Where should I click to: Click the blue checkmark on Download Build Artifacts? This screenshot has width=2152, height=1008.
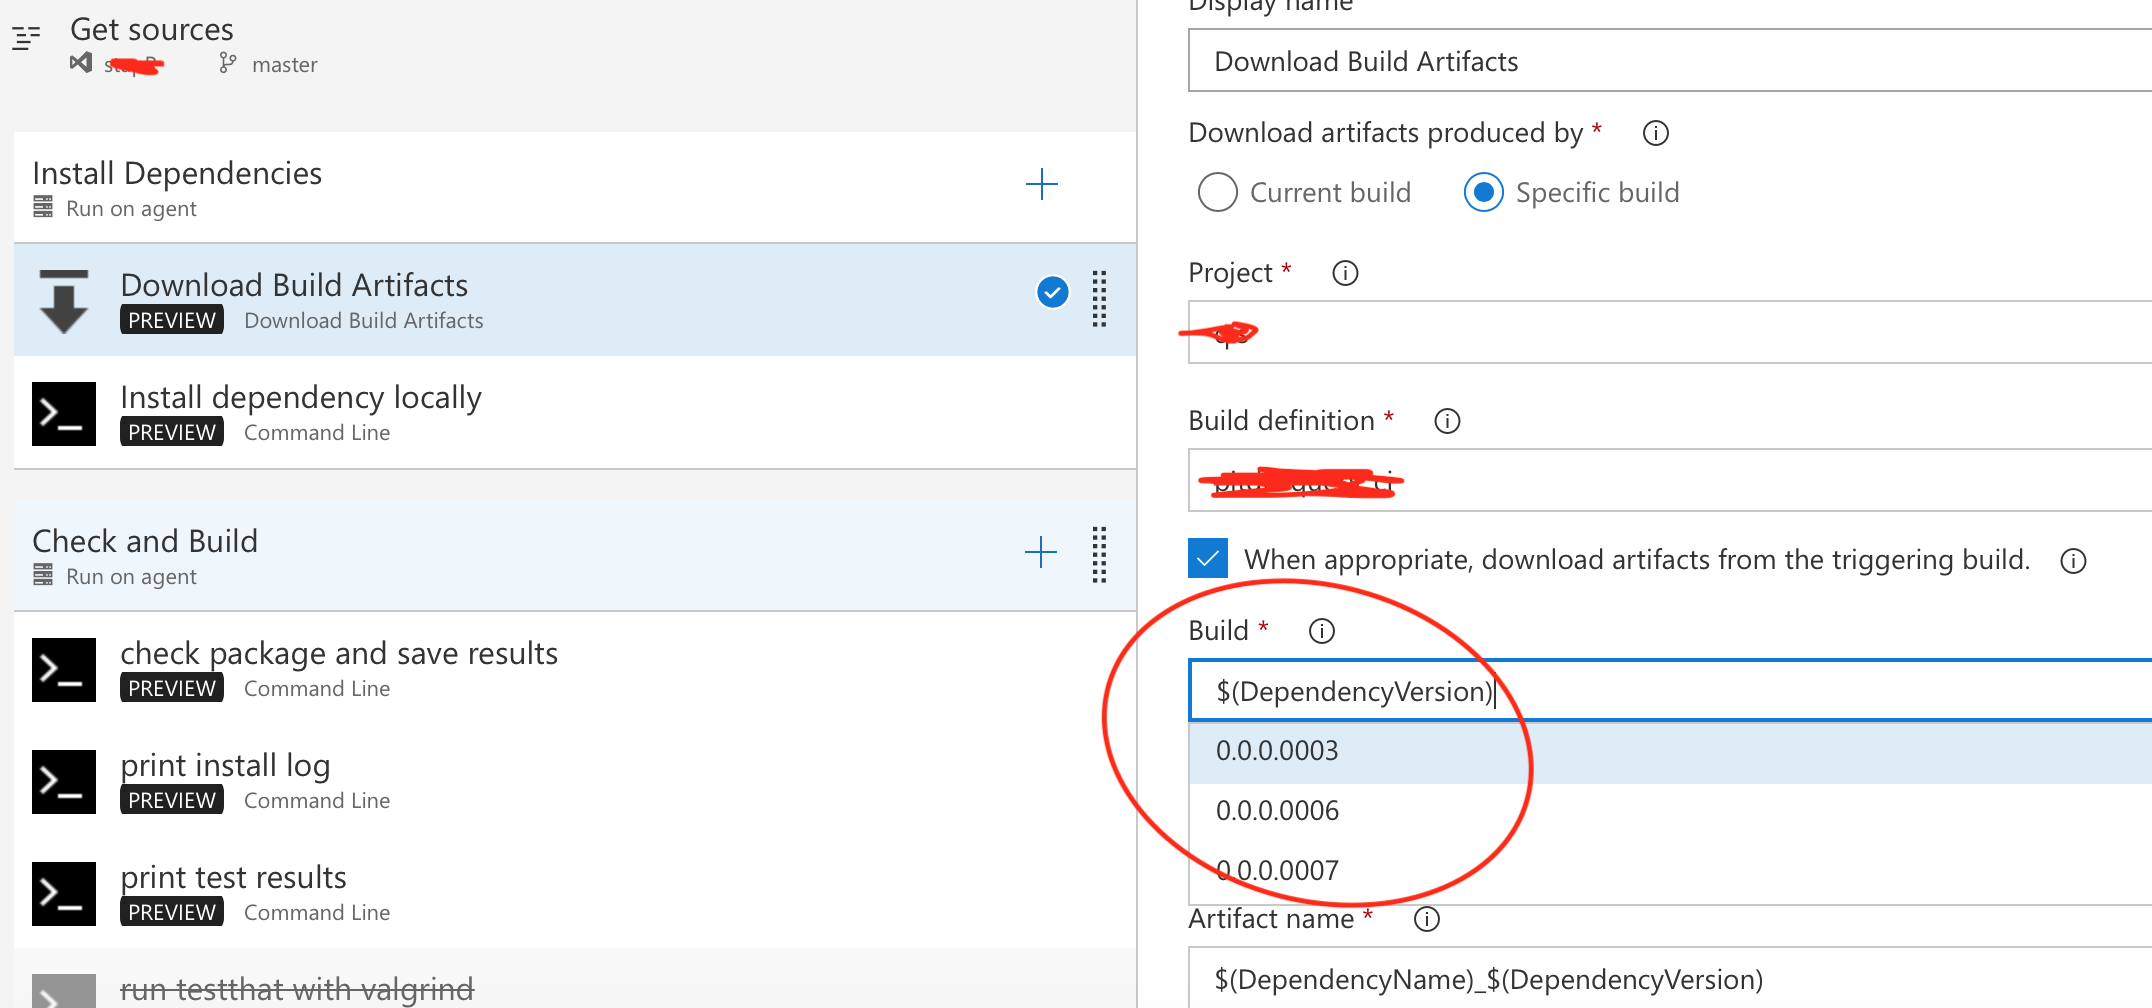click(x=1051, y=292)
